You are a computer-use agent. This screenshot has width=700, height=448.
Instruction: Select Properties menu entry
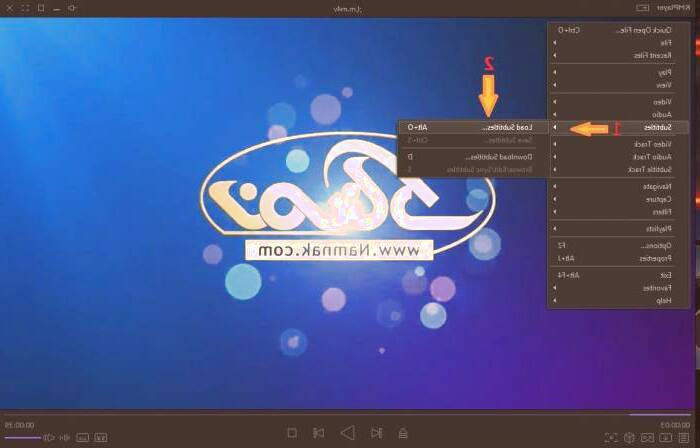click(x=618, y=258)
